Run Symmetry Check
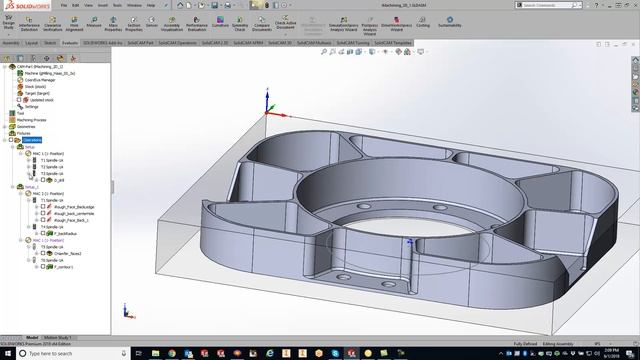640x360 pixels. tap(240, 24)
